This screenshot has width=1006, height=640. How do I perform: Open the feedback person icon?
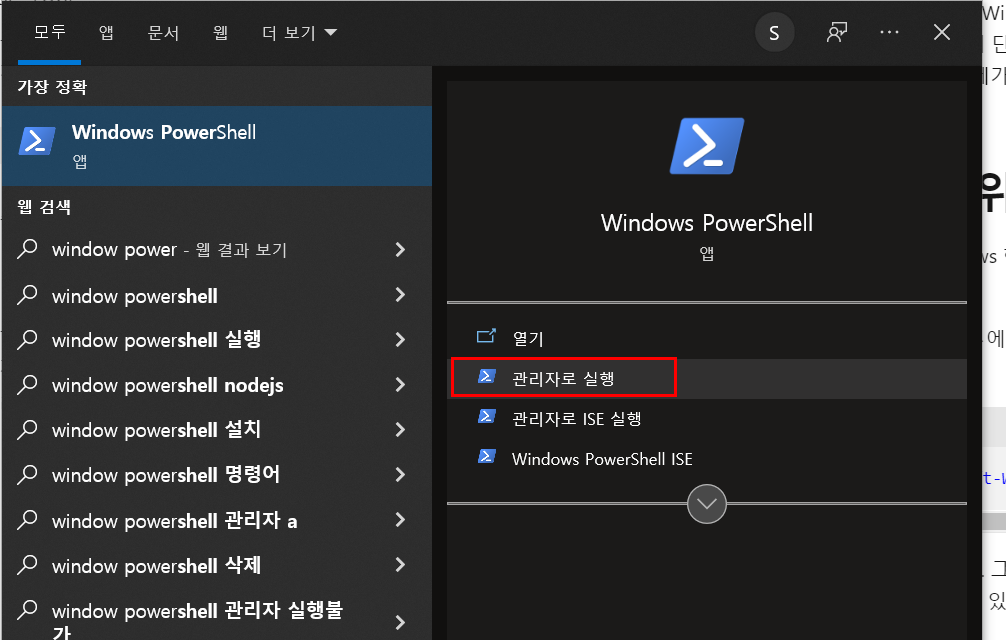[x=837, y=32]
